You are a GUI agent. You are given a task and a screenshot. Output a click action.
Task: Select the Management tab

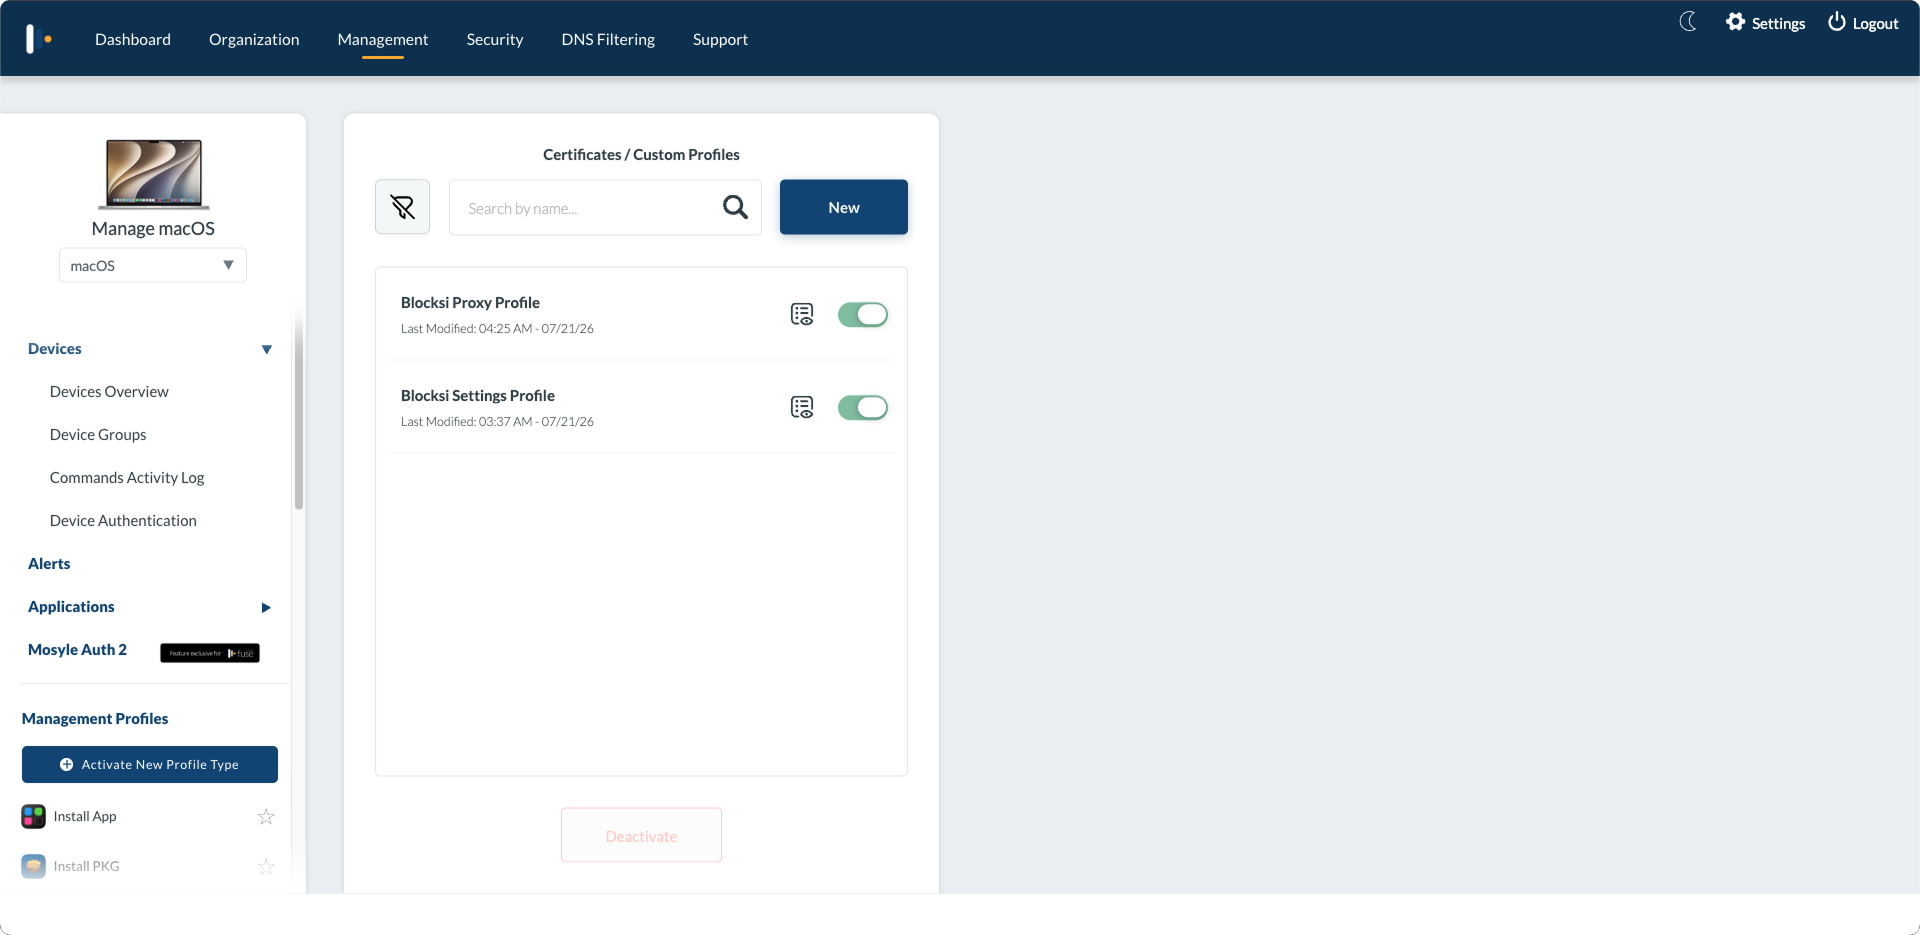tap(383, 39)
